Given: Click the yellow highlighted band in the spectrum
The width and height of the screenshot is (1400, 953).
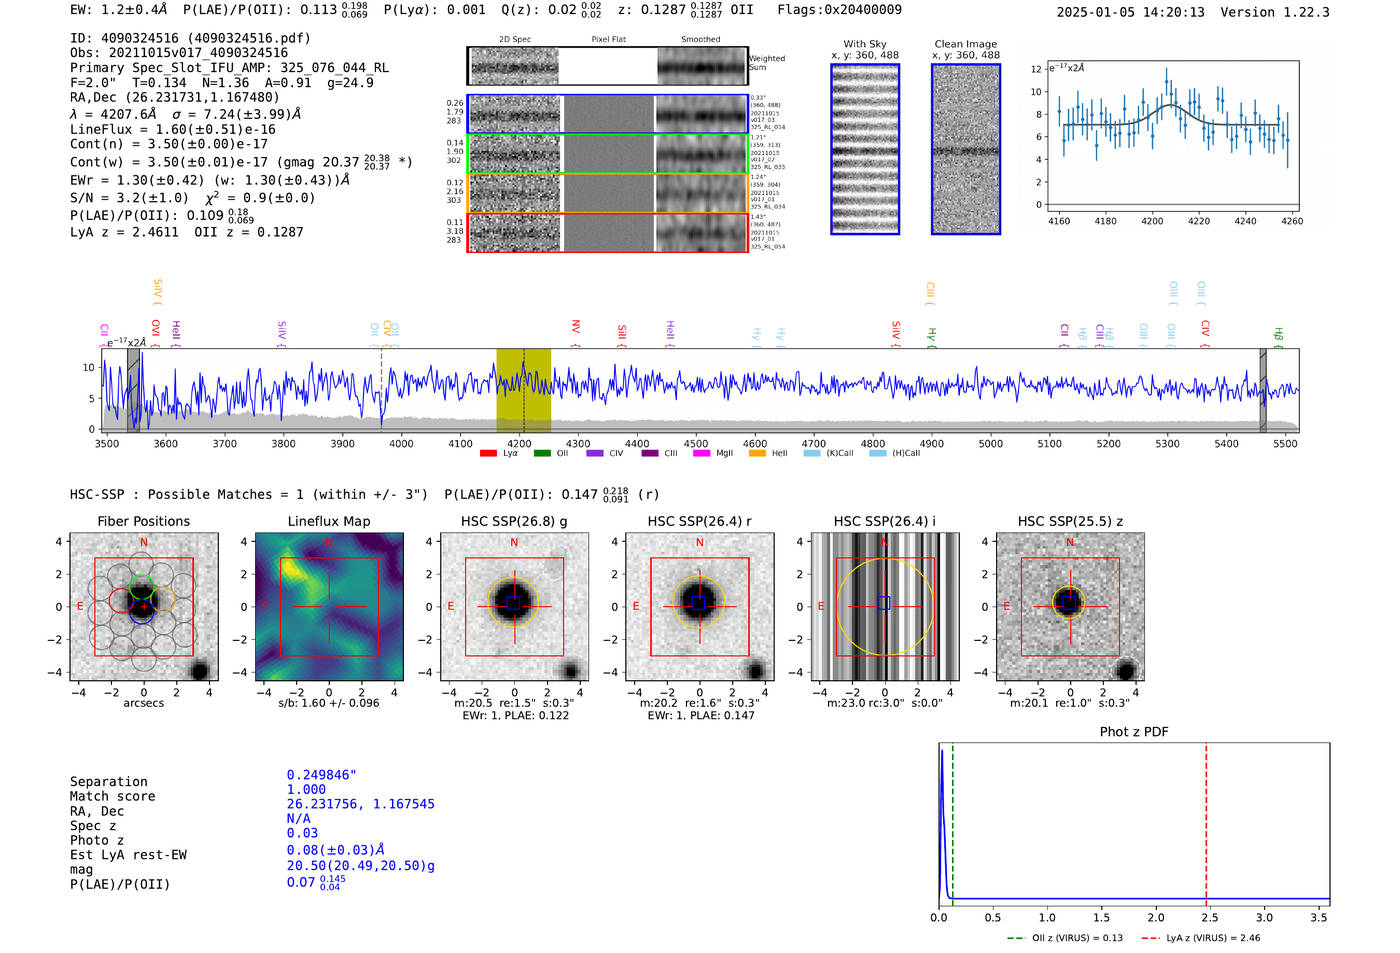Looking at the screenshot, I should point(524,390).
